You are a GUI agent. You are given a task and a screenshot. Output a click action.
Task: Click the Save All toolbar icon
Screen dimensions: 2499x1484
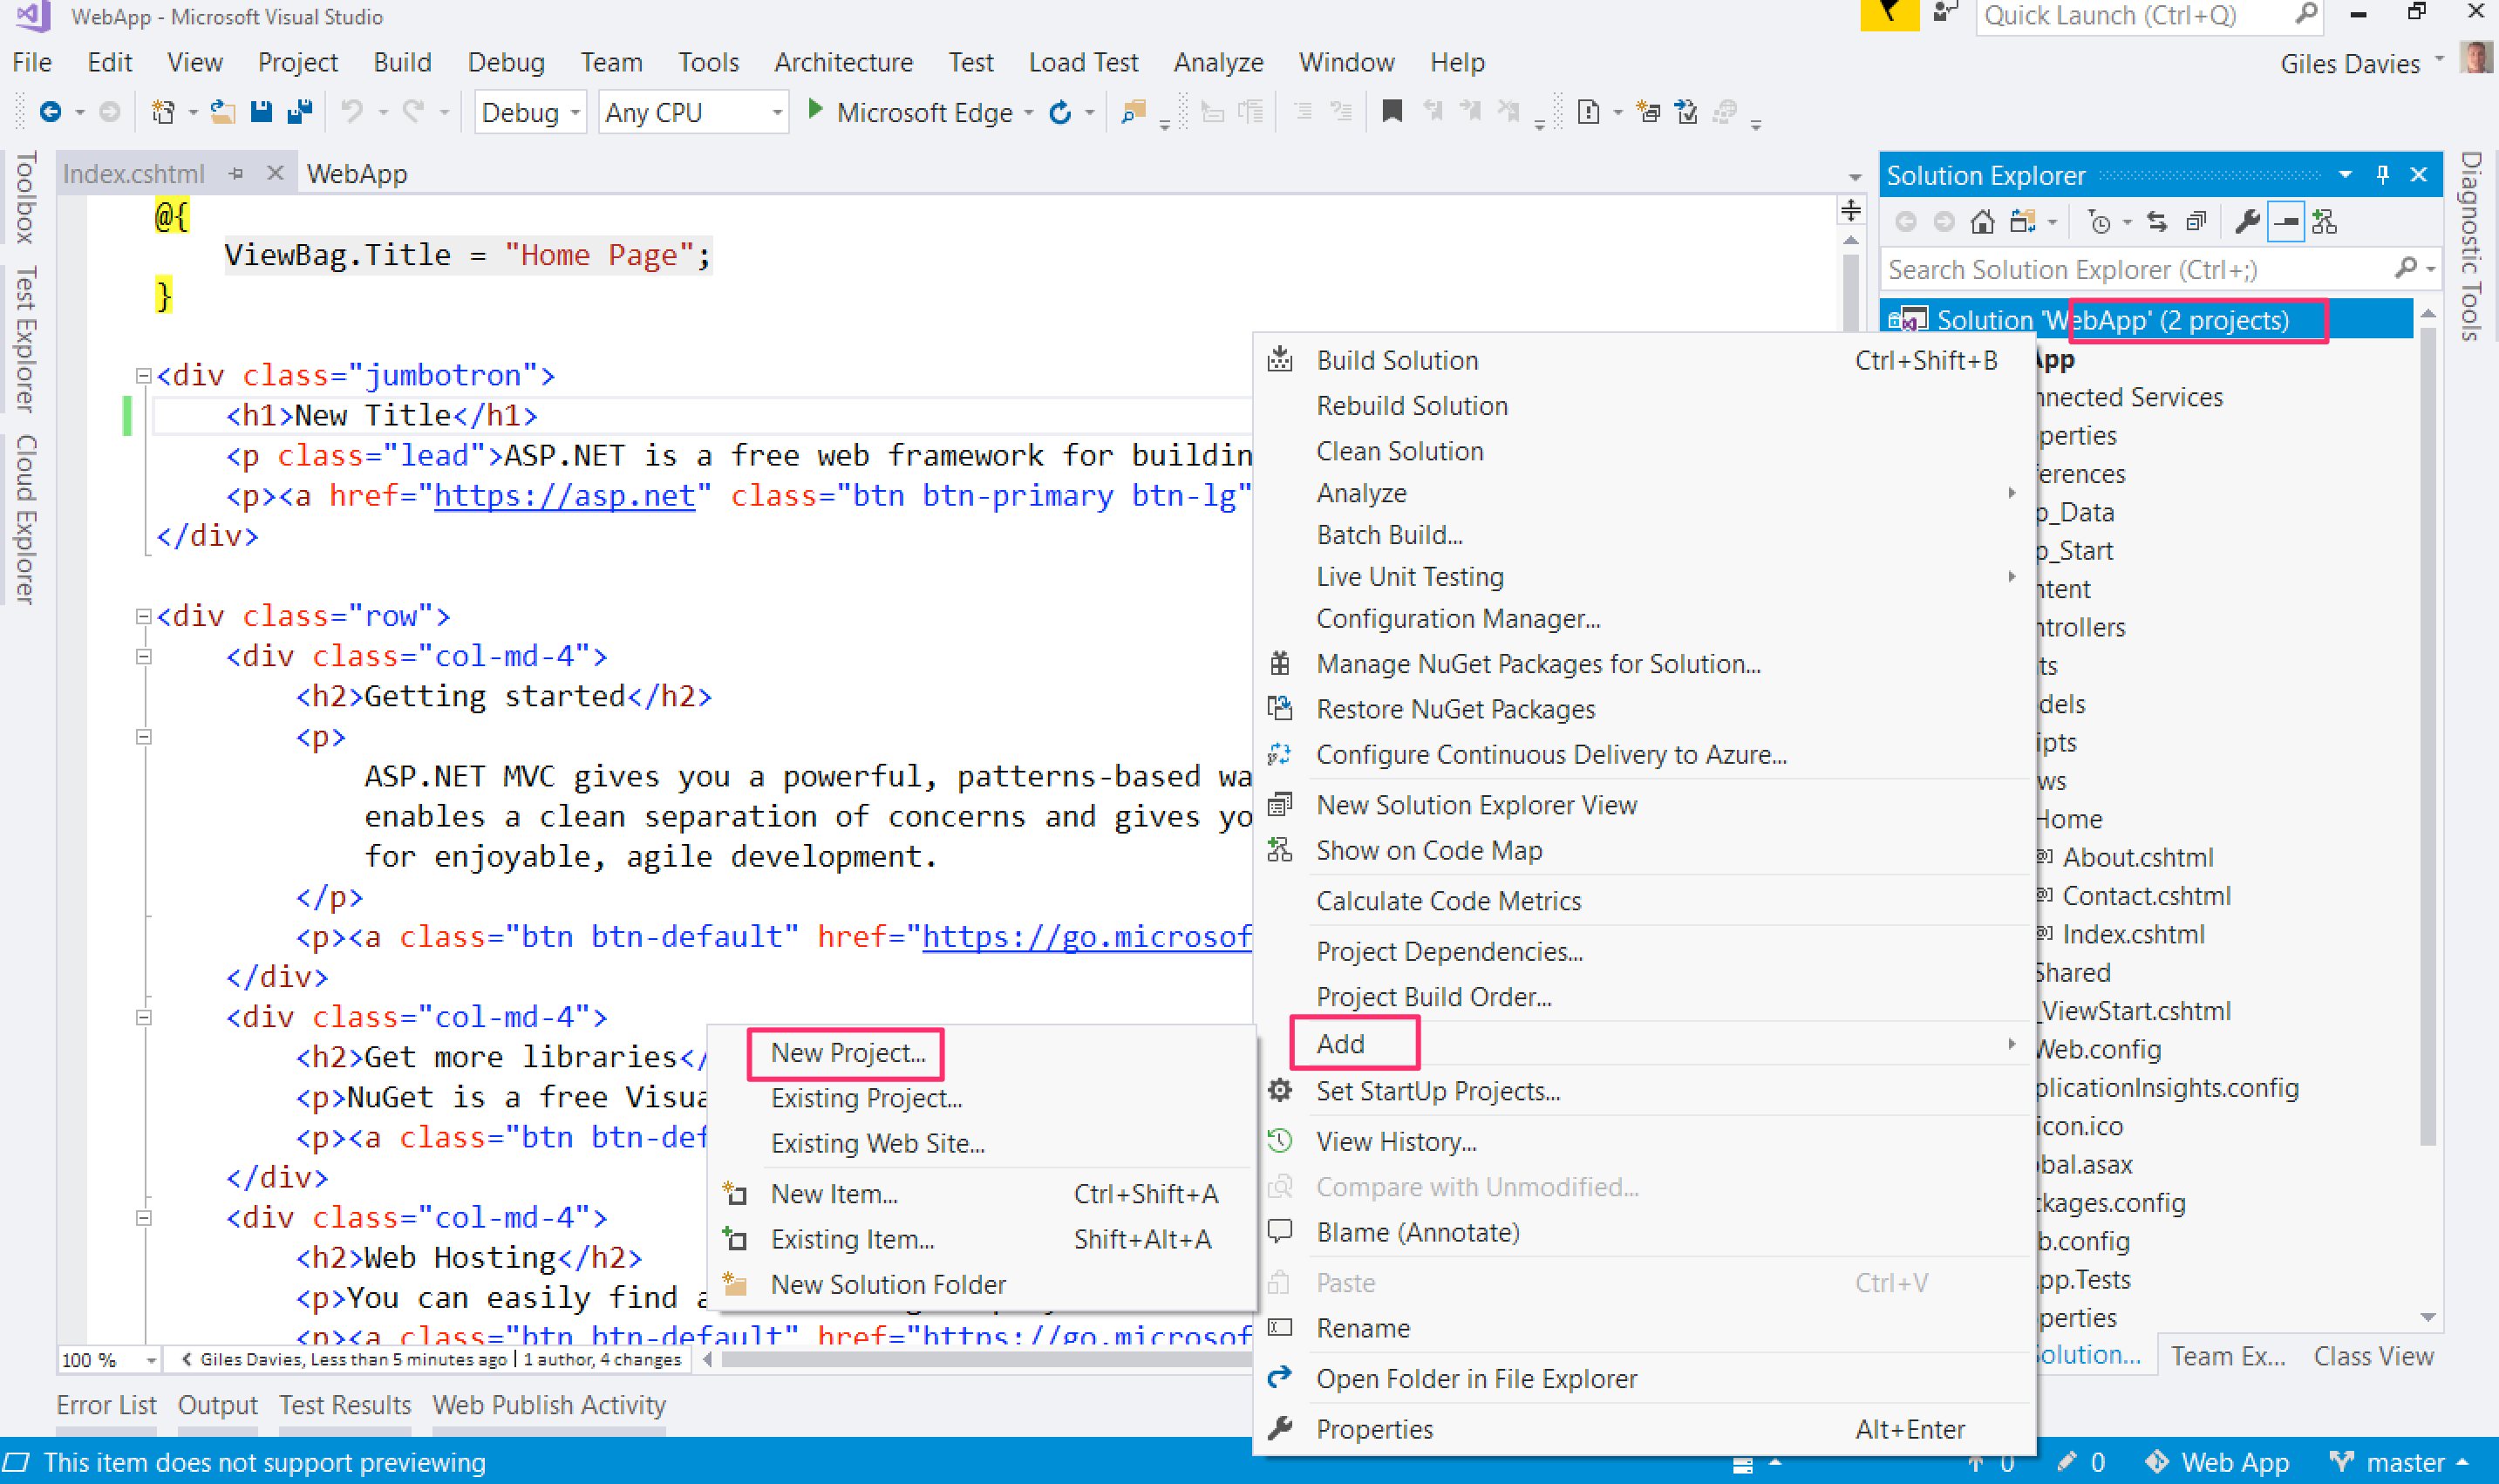pyautogui.click(x=300, y=112)
